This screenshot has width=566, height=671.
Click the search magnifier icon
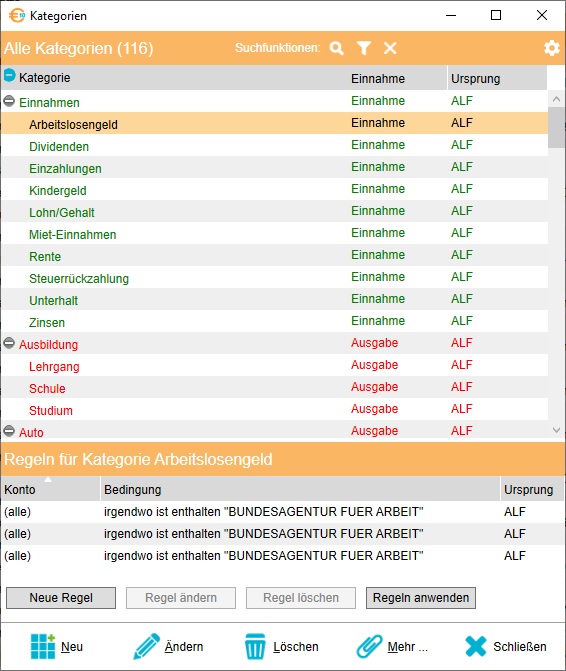[337, 48]
